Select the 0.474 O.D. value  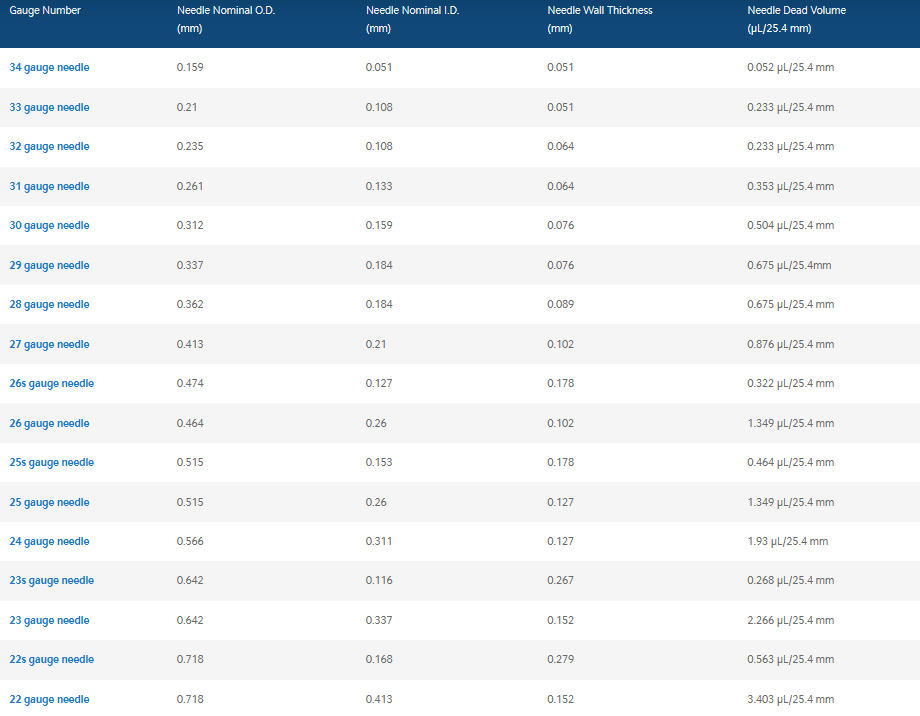190,383
